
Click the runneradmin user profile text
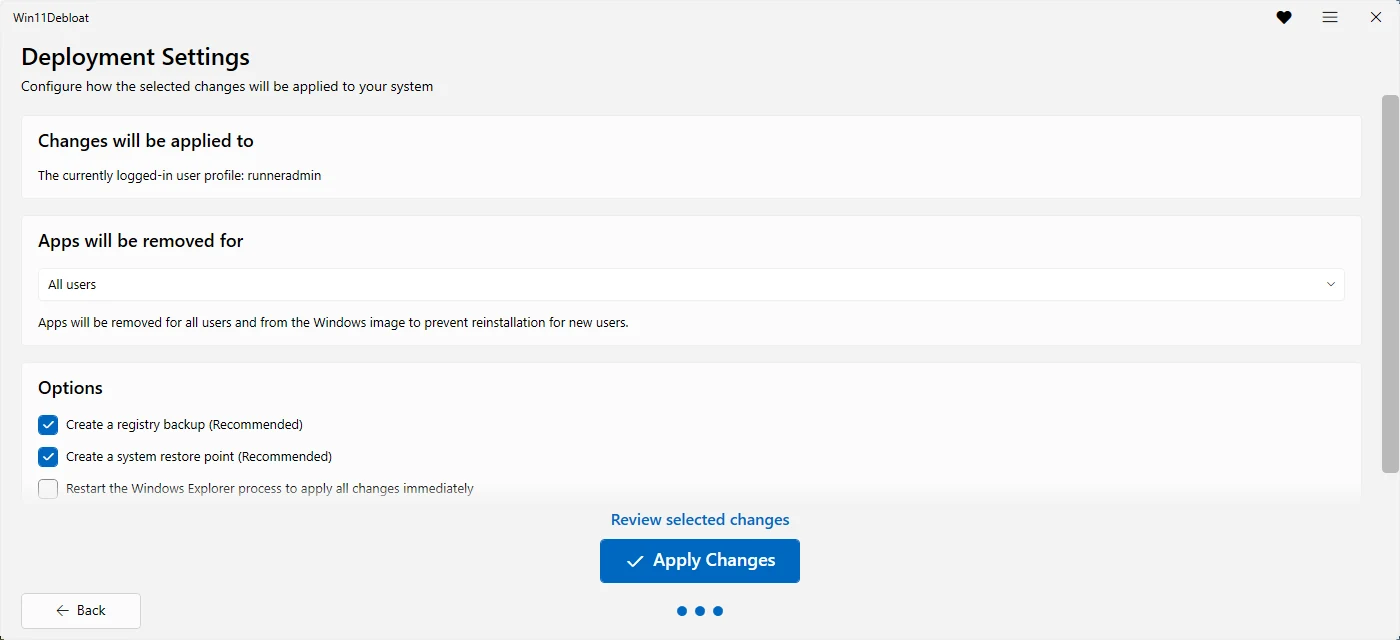click(x=180, y=176)
